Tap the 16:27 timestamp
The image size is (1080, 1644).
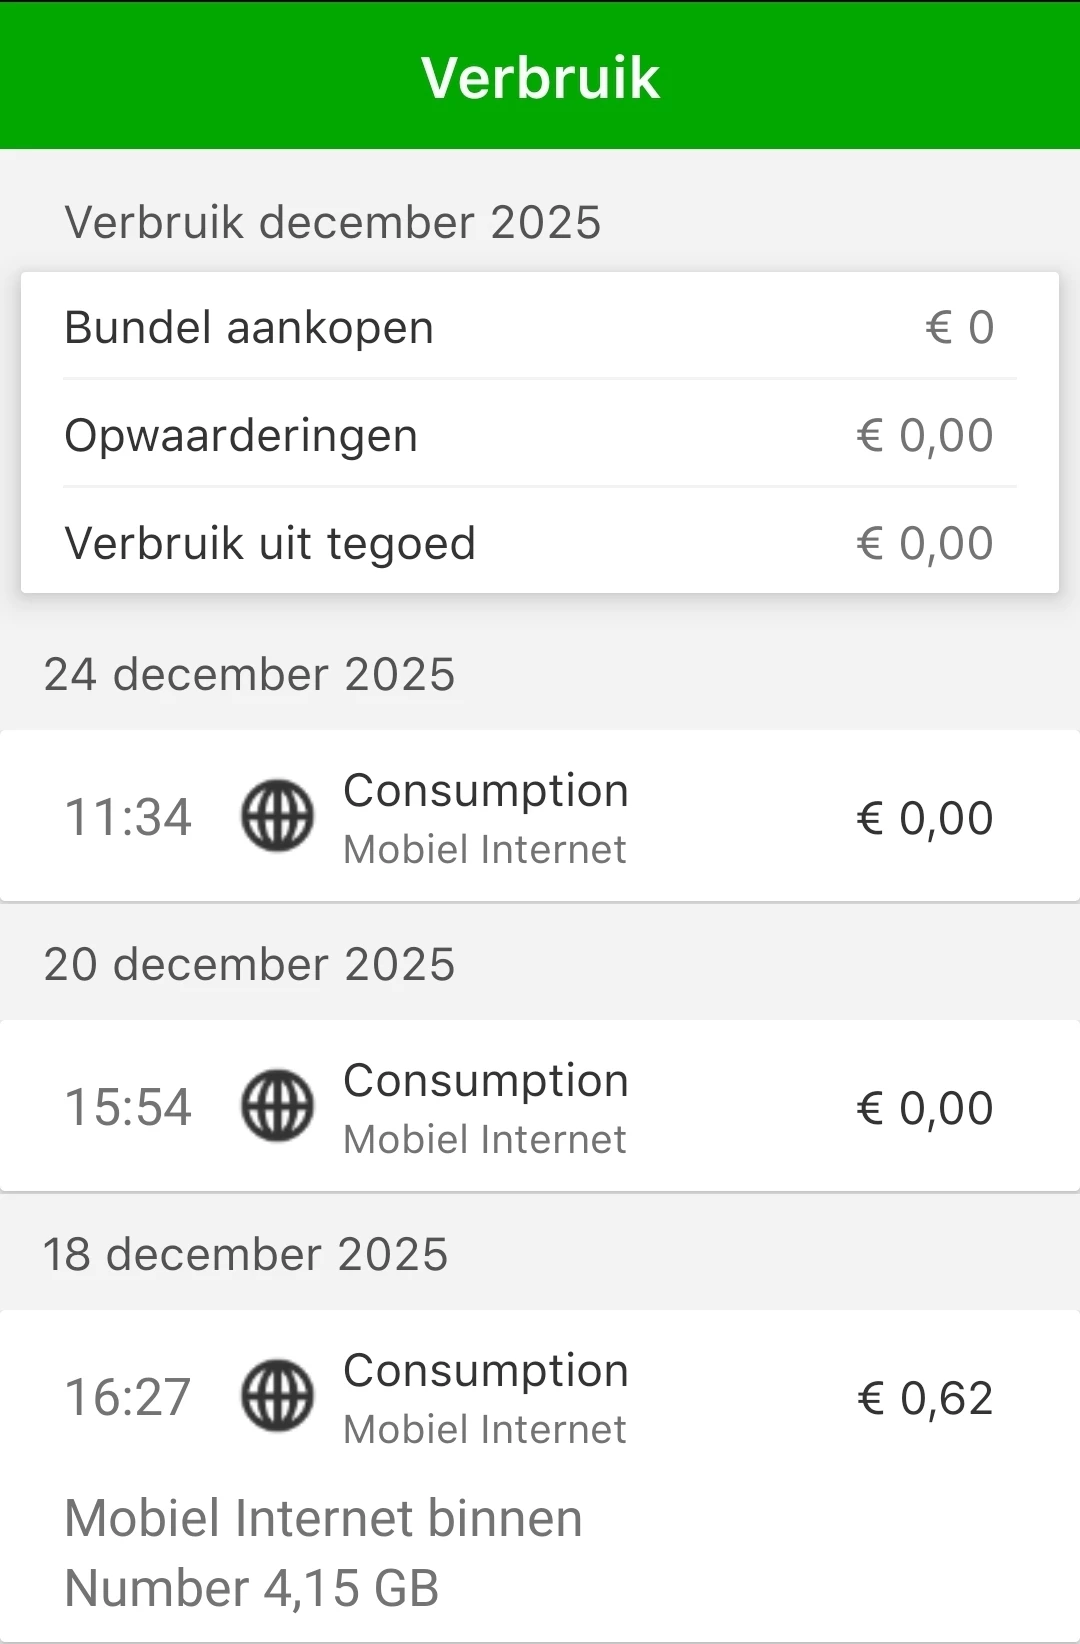tap(128, 1397)
